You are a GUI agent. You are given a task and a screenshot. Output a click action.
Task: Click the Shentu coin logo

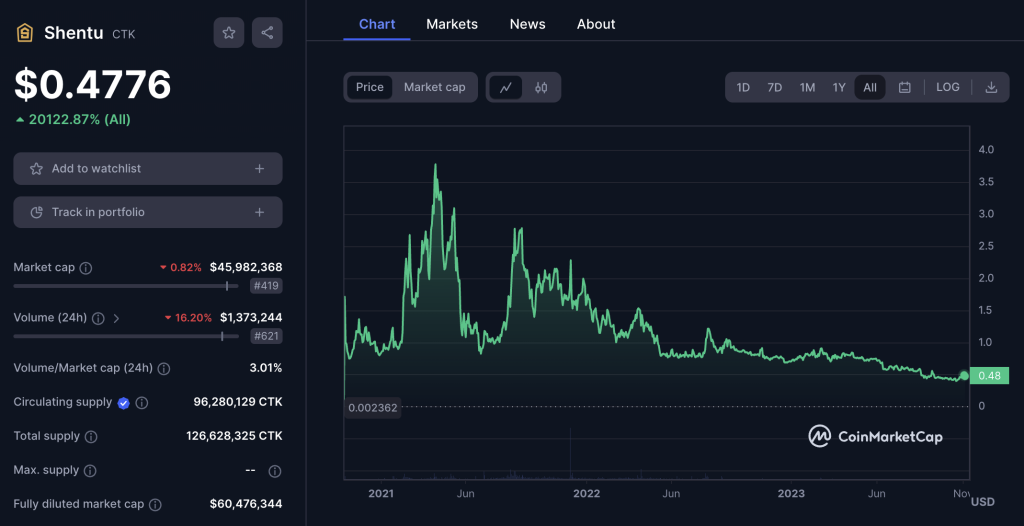25,33
